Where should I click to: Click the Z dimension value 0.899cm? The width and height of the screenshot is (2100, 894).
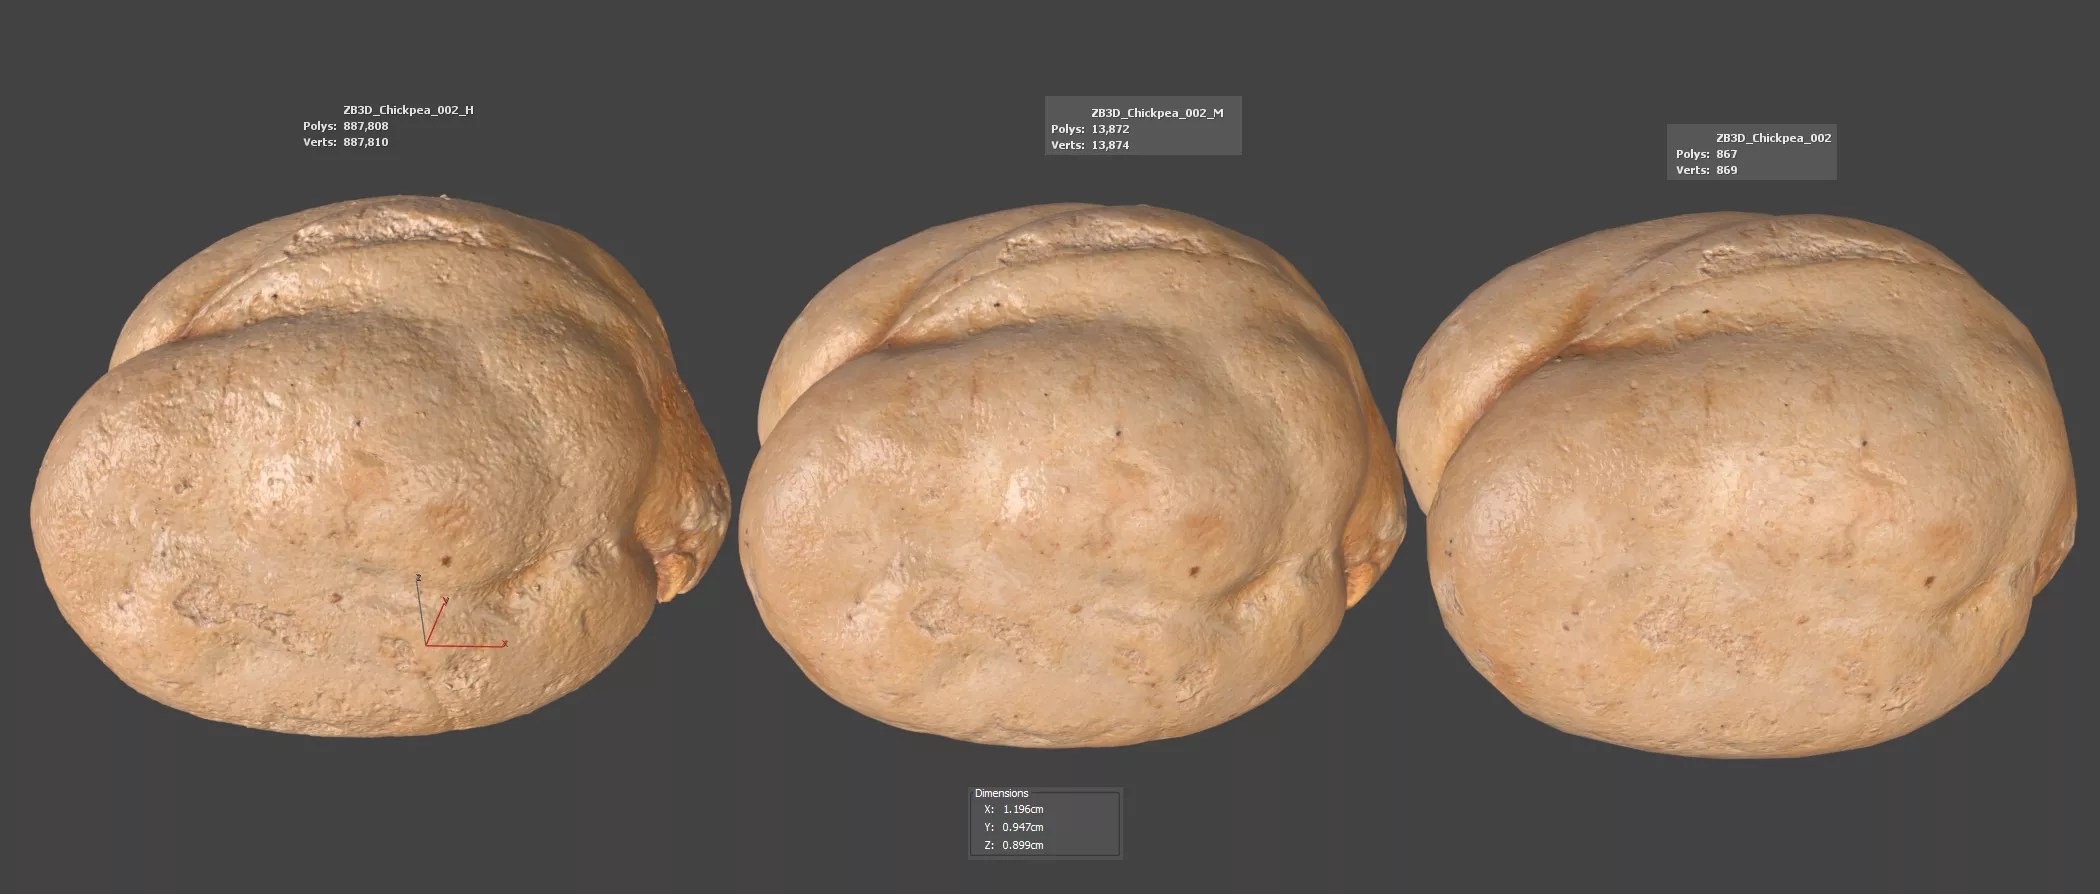[1022, 846]
